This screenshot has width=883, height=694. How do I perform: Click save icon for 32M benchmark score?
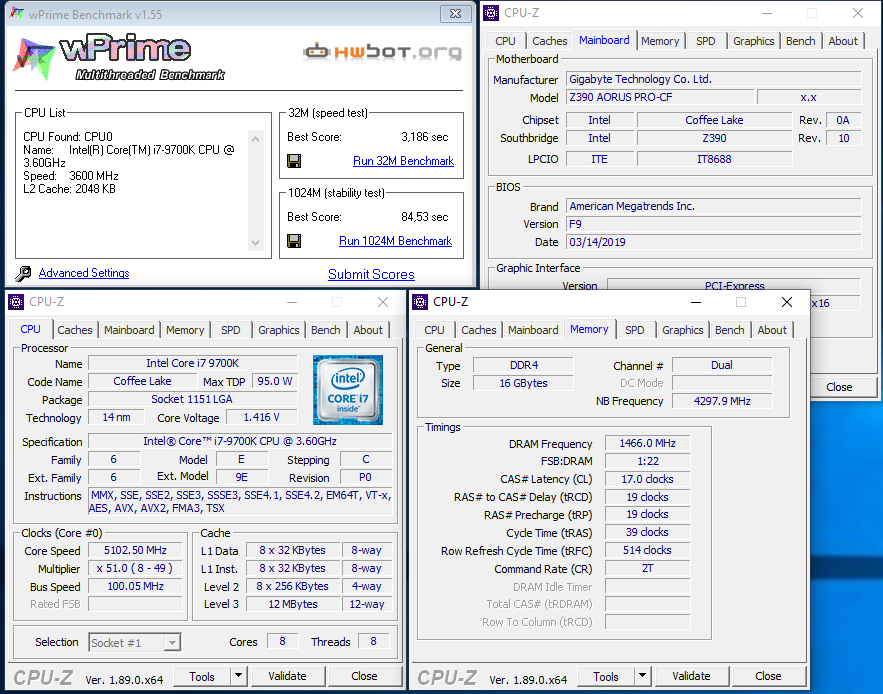(x=293, y=161)
